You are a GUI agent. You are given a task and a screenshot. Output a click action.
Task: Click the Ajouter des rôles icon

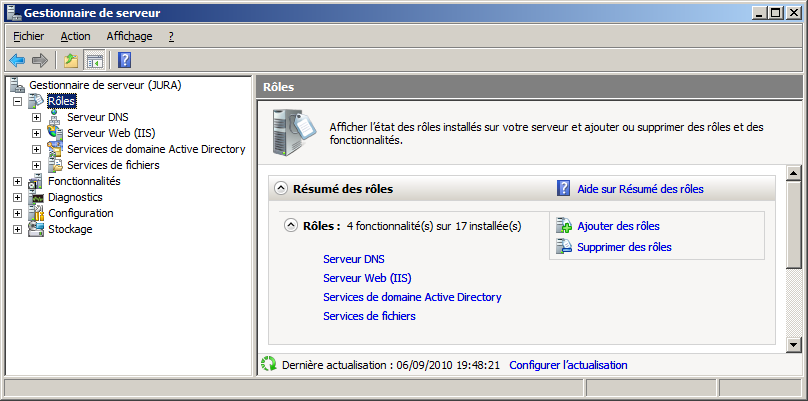coord(564,226)
